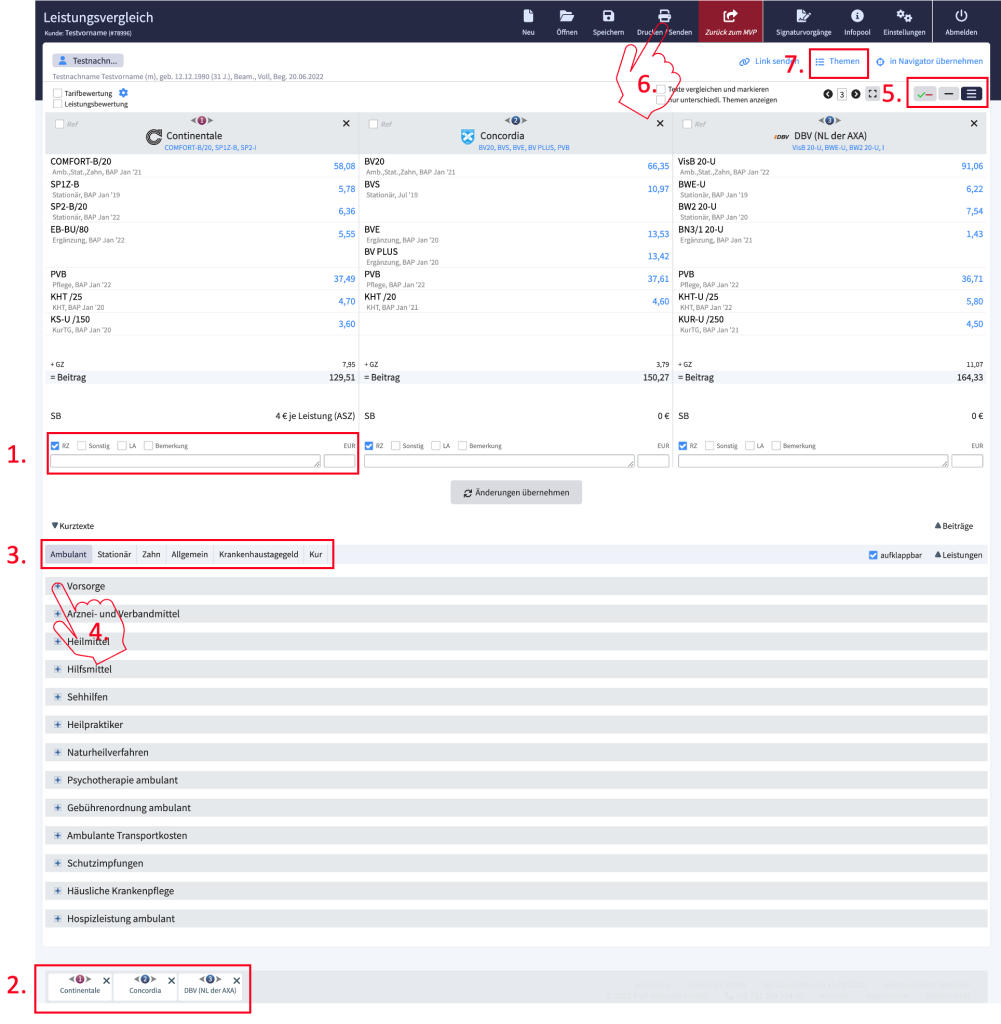The image size is (1001, 1024).
Task: Expand the Heilpraktiker section
Action: (57, 725)
